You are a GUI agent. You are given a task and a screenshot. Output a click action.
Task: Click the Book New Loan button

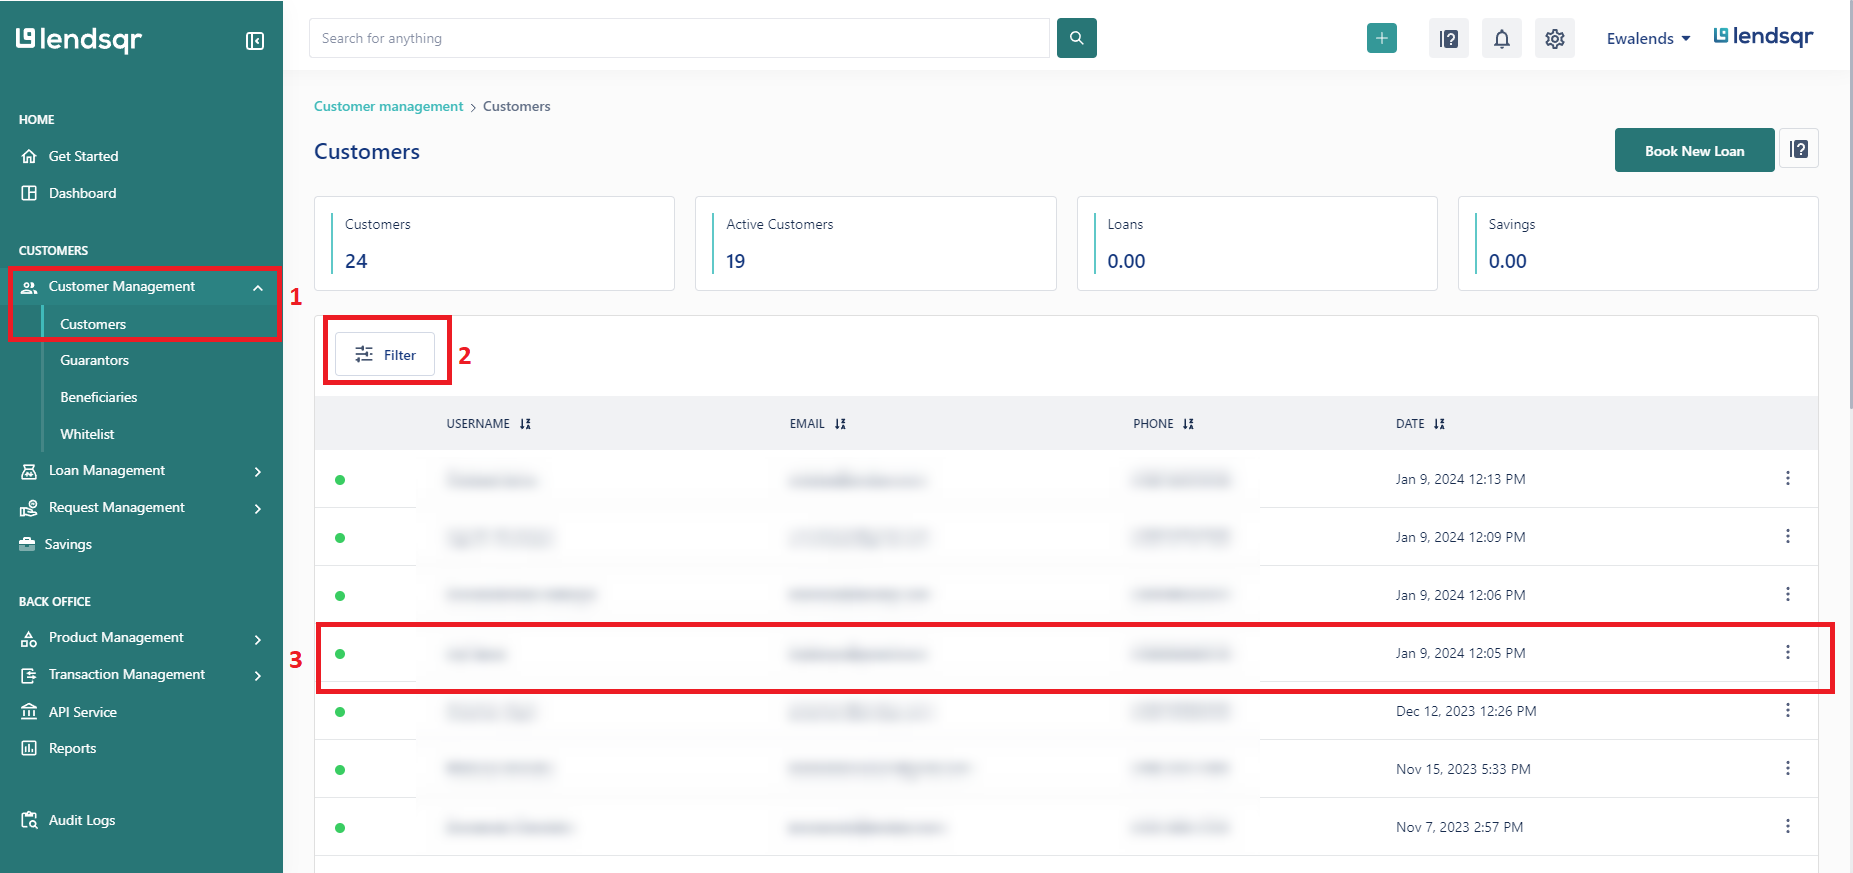coord(1694,150)
